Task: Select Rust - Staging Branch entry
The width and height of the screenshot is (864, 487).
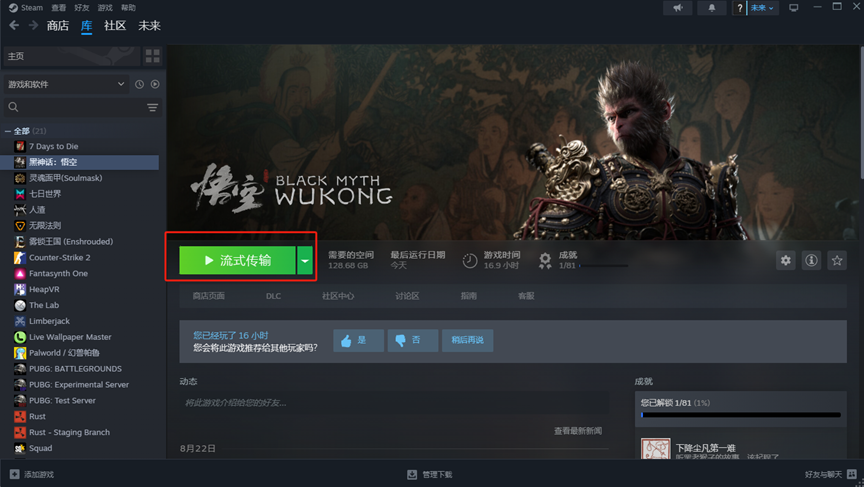Action: (69, 432)
